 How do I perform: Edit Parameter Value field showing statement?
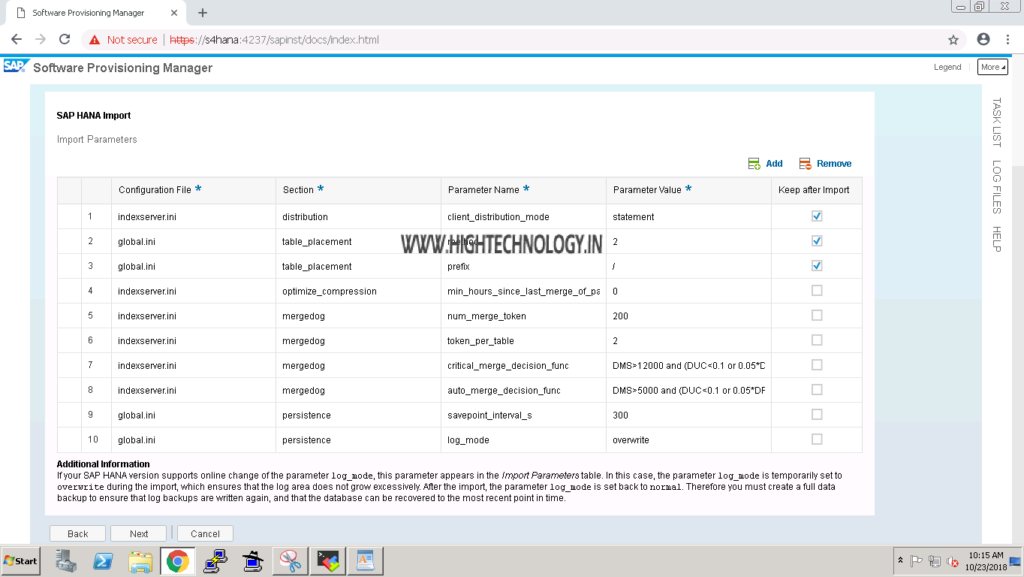(688, 217)
